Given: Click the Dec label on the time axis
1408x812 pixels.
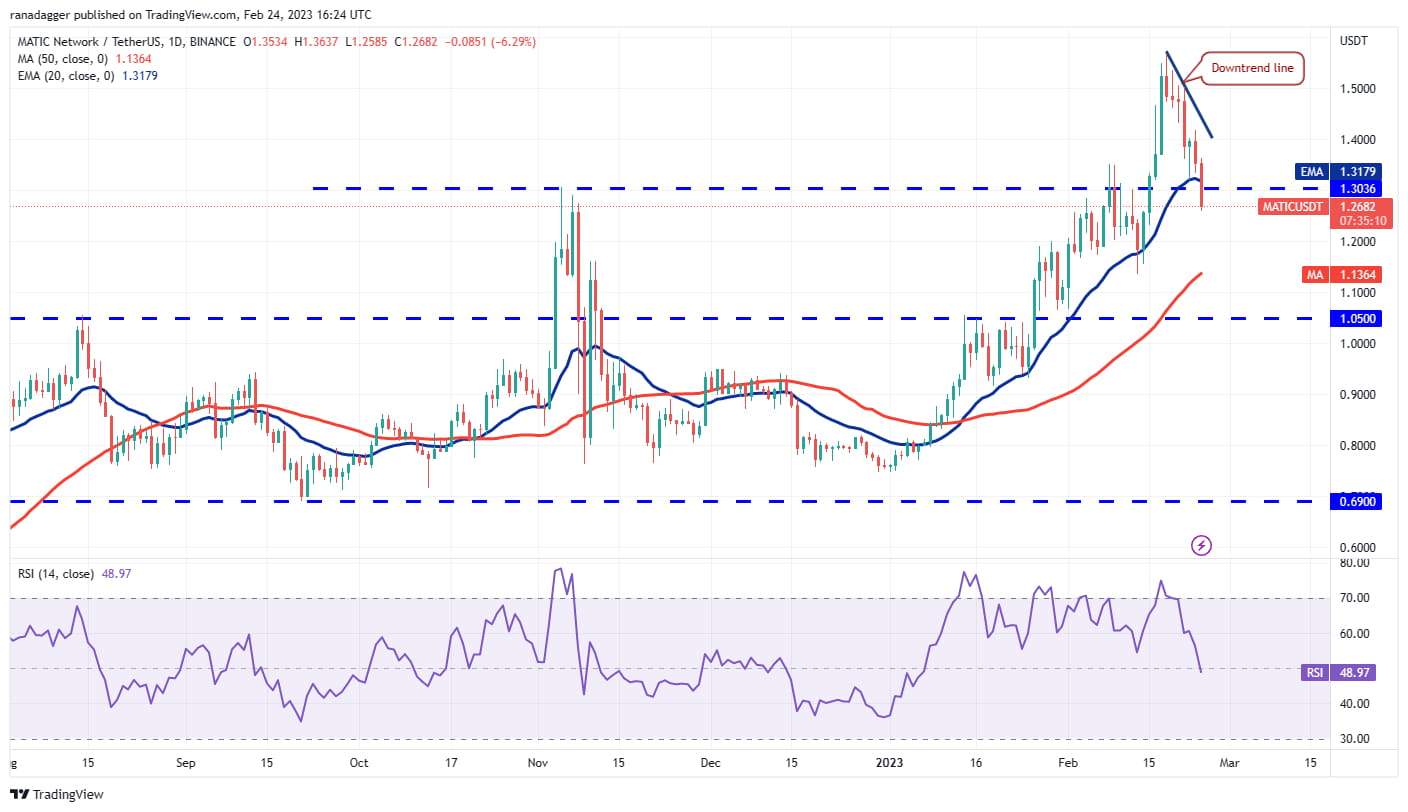Looking at the screenshot, I should pyautogui.click(x=710, y=763).
